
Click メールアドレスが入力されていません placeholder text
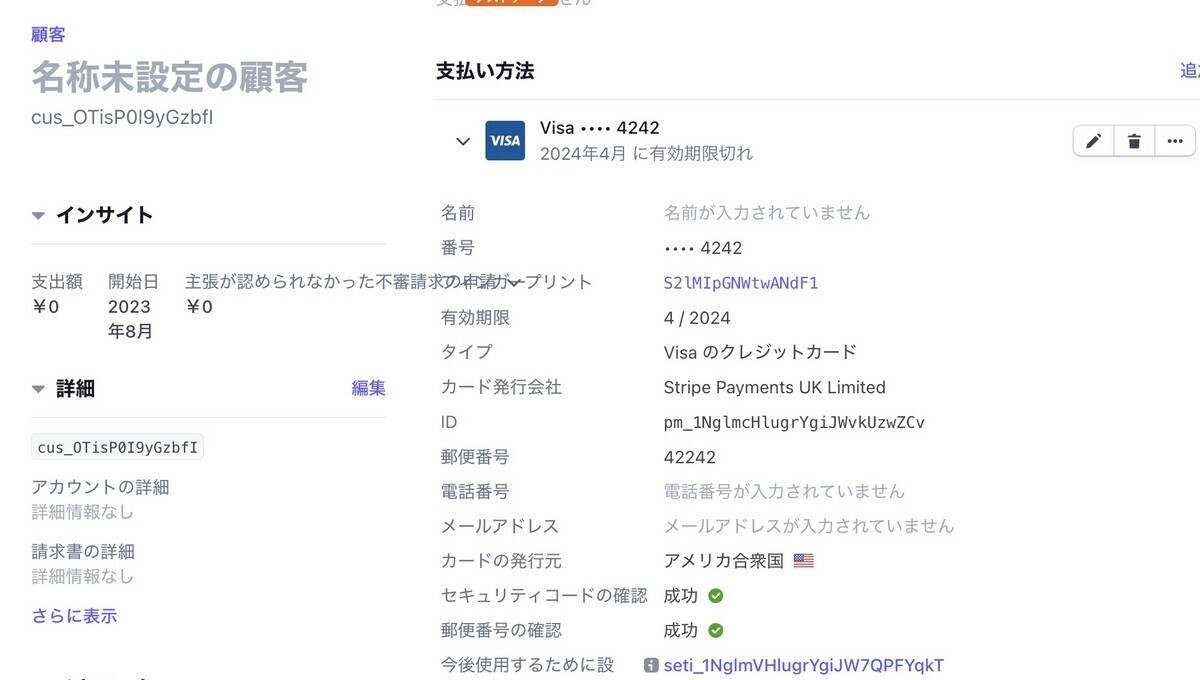pos(809,526)
